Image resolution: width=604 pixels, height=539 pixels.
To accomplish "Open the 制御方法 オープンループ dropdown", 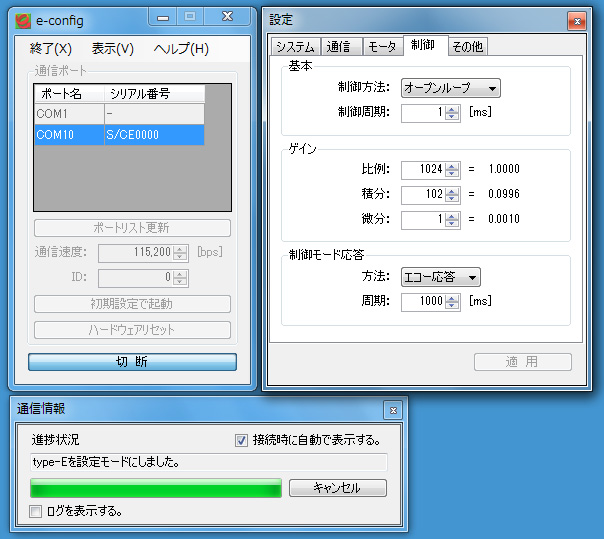I will coord(450,88).
